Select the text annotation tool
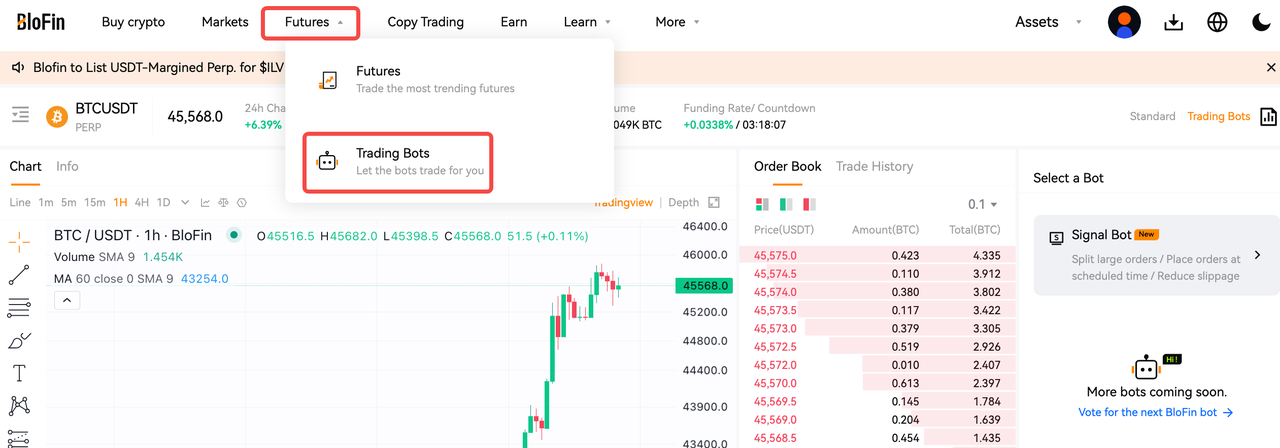Image resolution: width=1280 pixels, height=448 pixels. point(19,374)
